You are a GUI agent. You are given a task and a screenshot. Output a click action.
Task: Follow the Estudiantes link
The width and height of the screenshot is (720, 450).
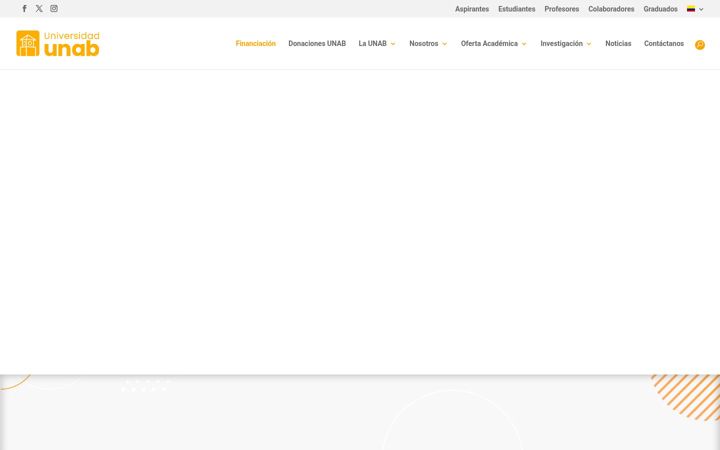517,9
